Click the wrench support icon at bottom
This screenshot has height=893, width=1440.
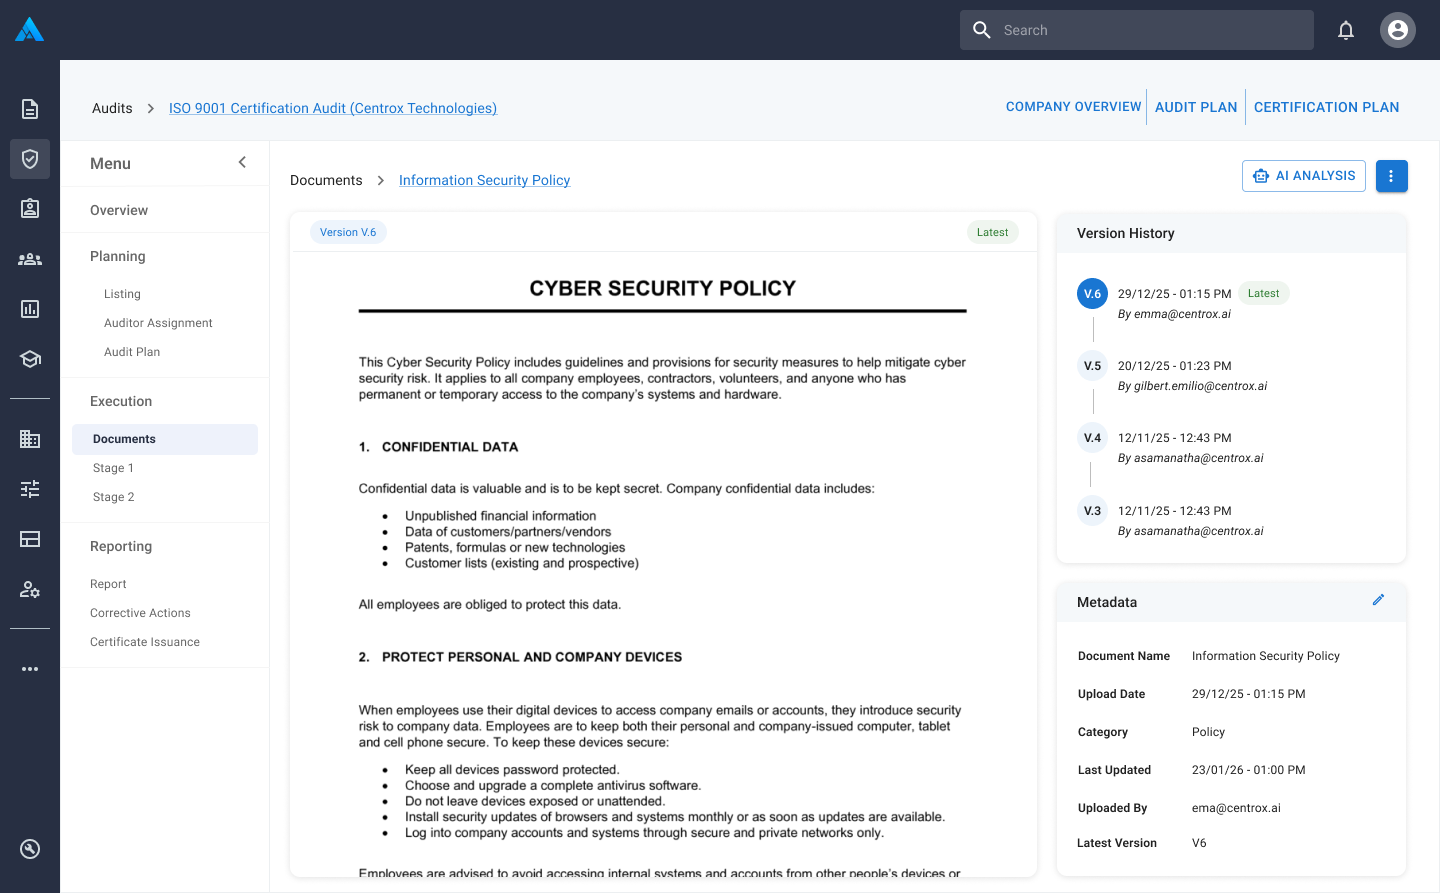[30, 849]
